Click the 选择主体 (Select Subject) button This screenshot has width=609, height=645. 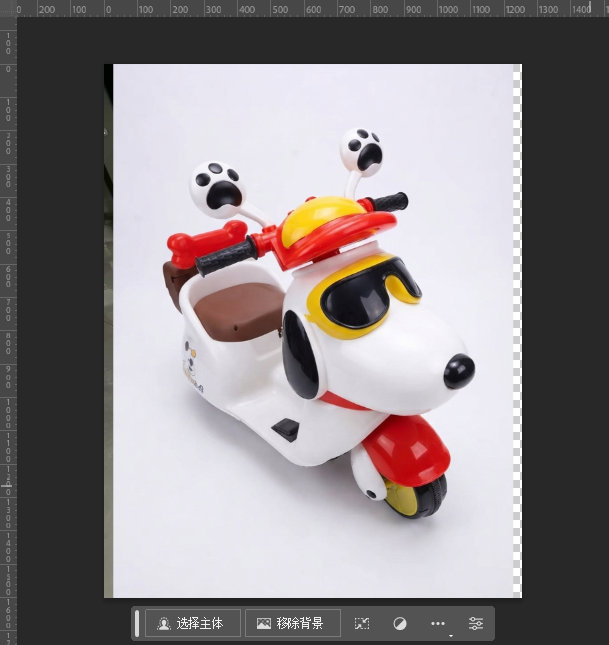click(193, 624)
